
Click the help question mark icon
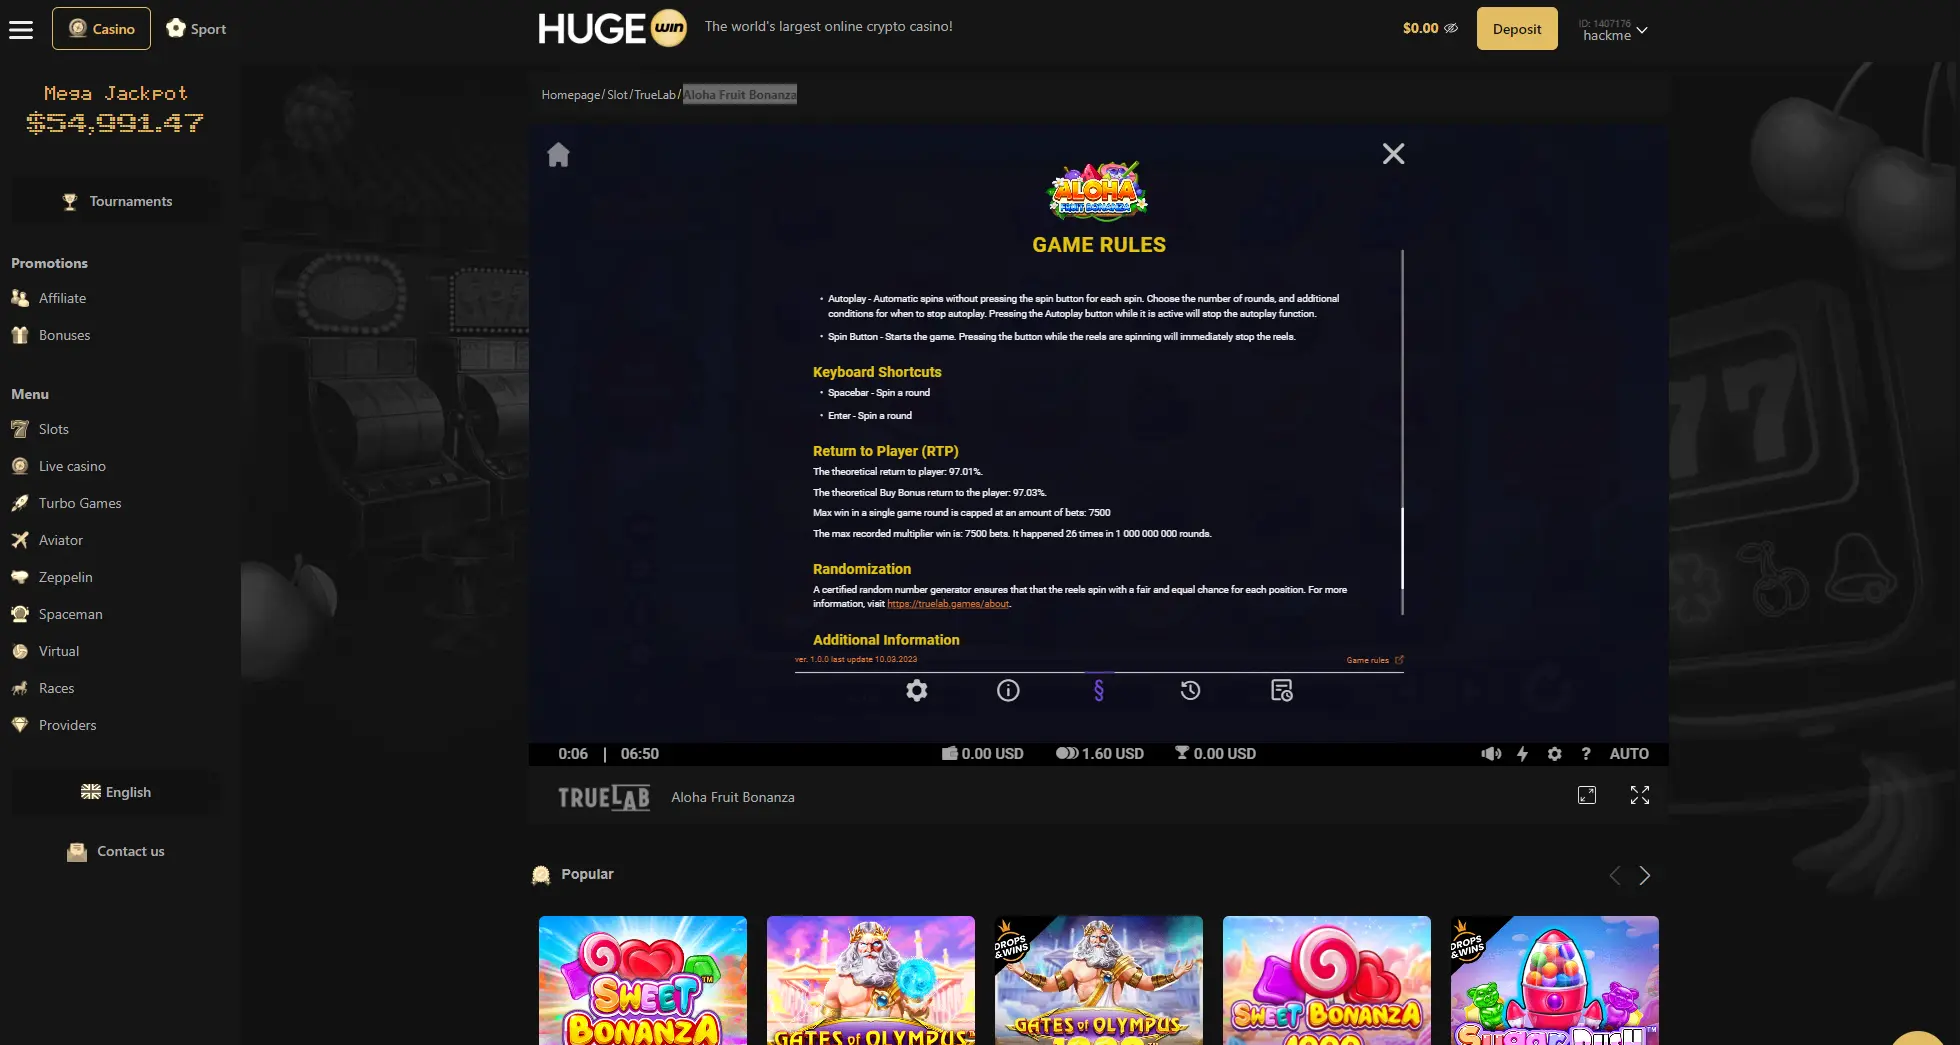[x=1586, y=754]
